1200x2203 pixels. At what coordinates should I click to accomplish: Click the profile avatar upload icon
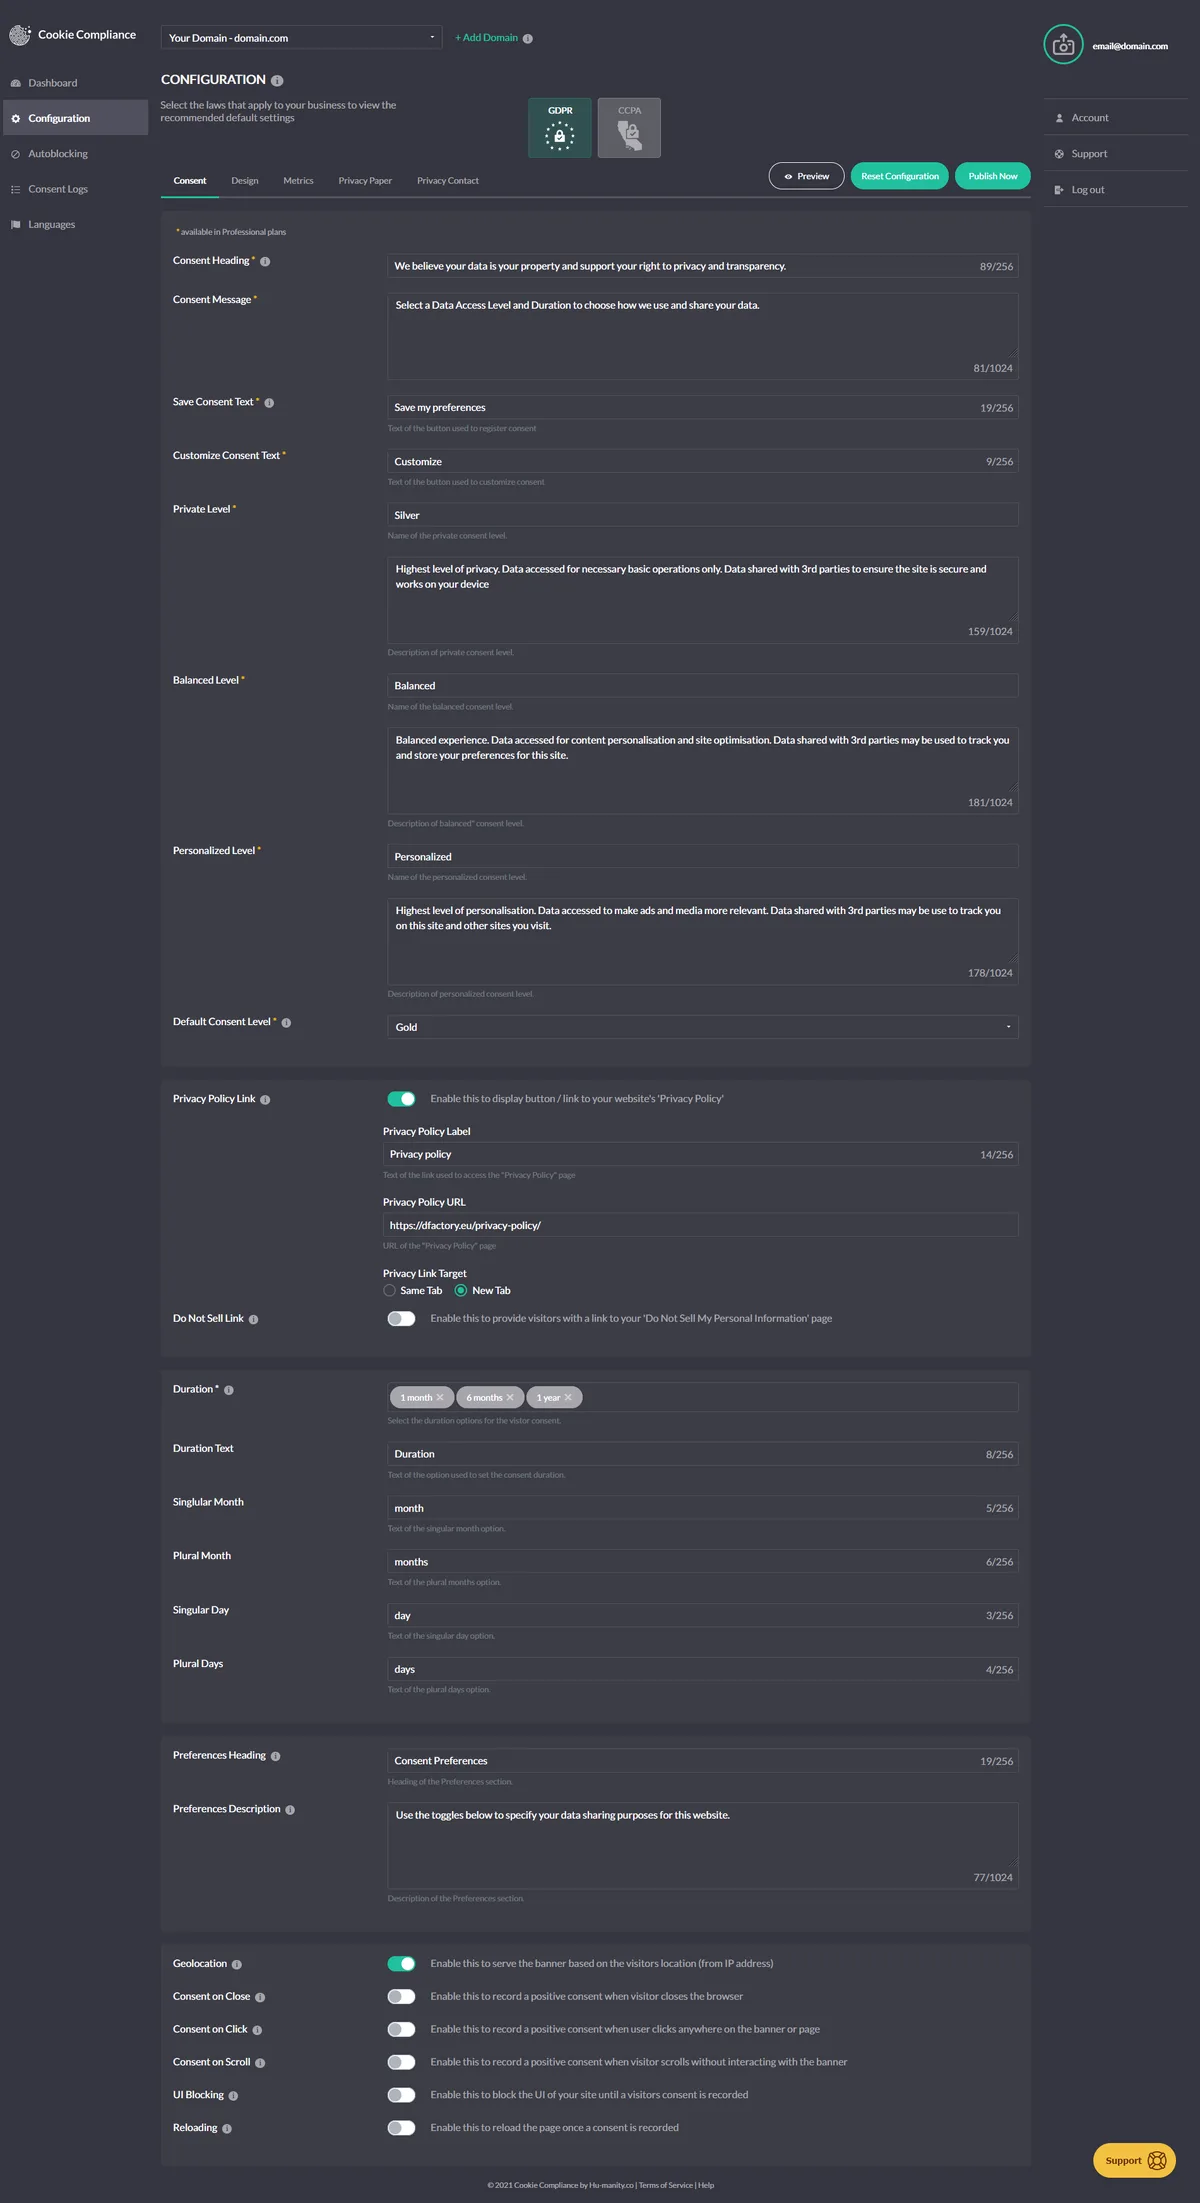(1063, 45)
